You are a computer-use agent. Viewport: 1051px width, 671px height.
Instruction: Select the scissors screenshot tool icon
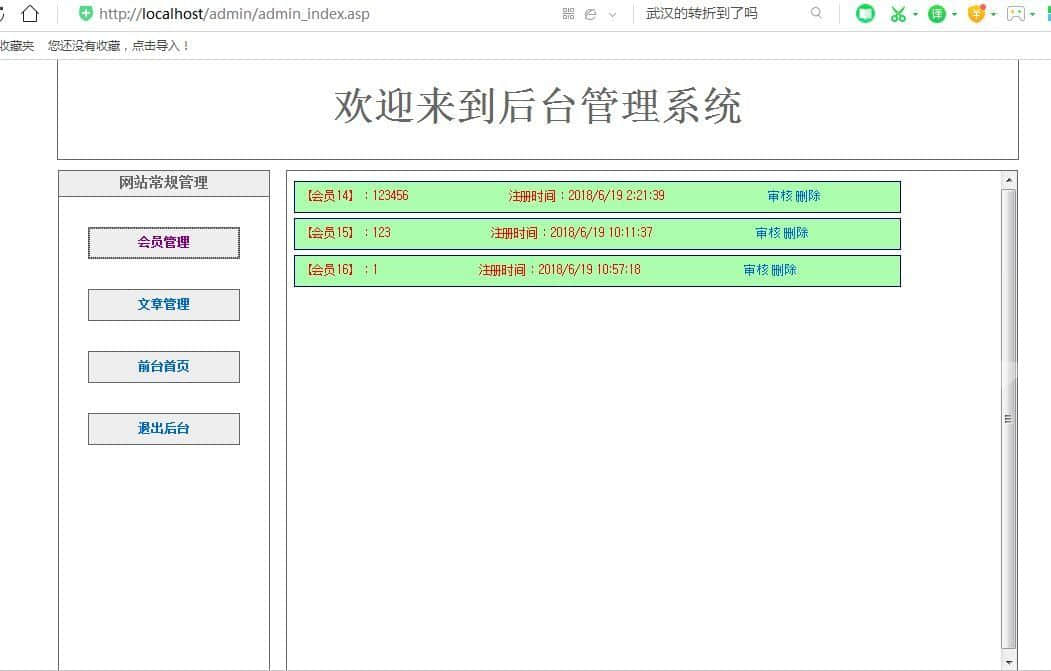click(898, 14)
